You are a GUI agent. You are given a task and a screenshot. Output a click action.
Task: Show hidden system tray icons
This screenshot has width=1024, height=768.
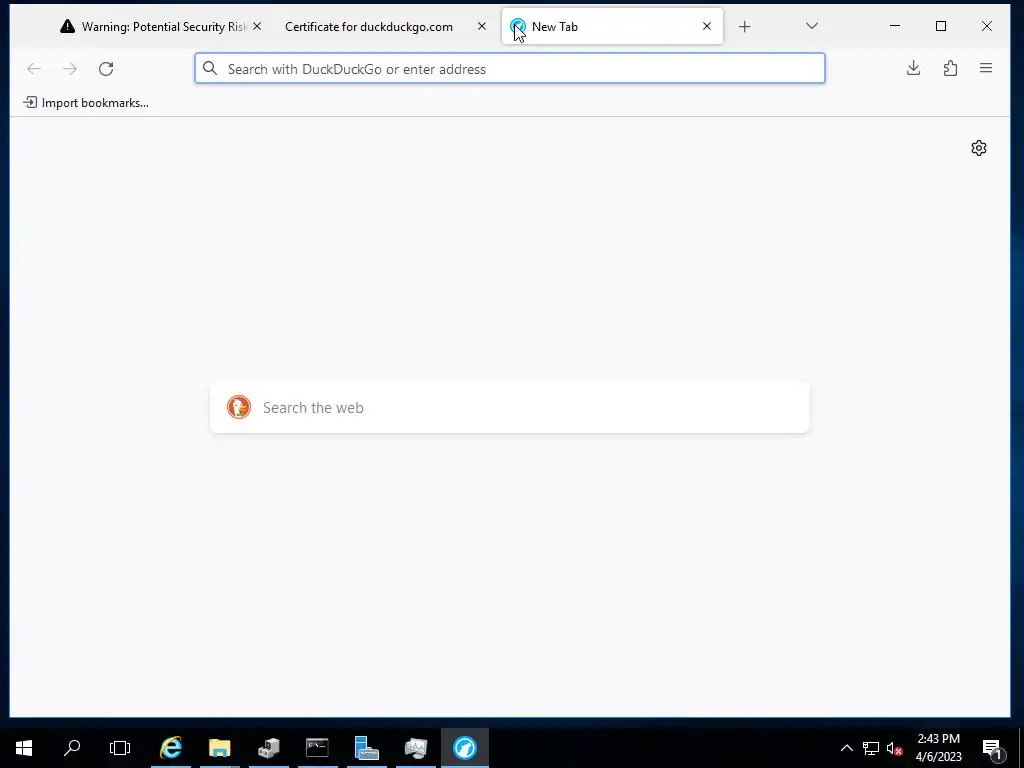(x=846, y=748)
